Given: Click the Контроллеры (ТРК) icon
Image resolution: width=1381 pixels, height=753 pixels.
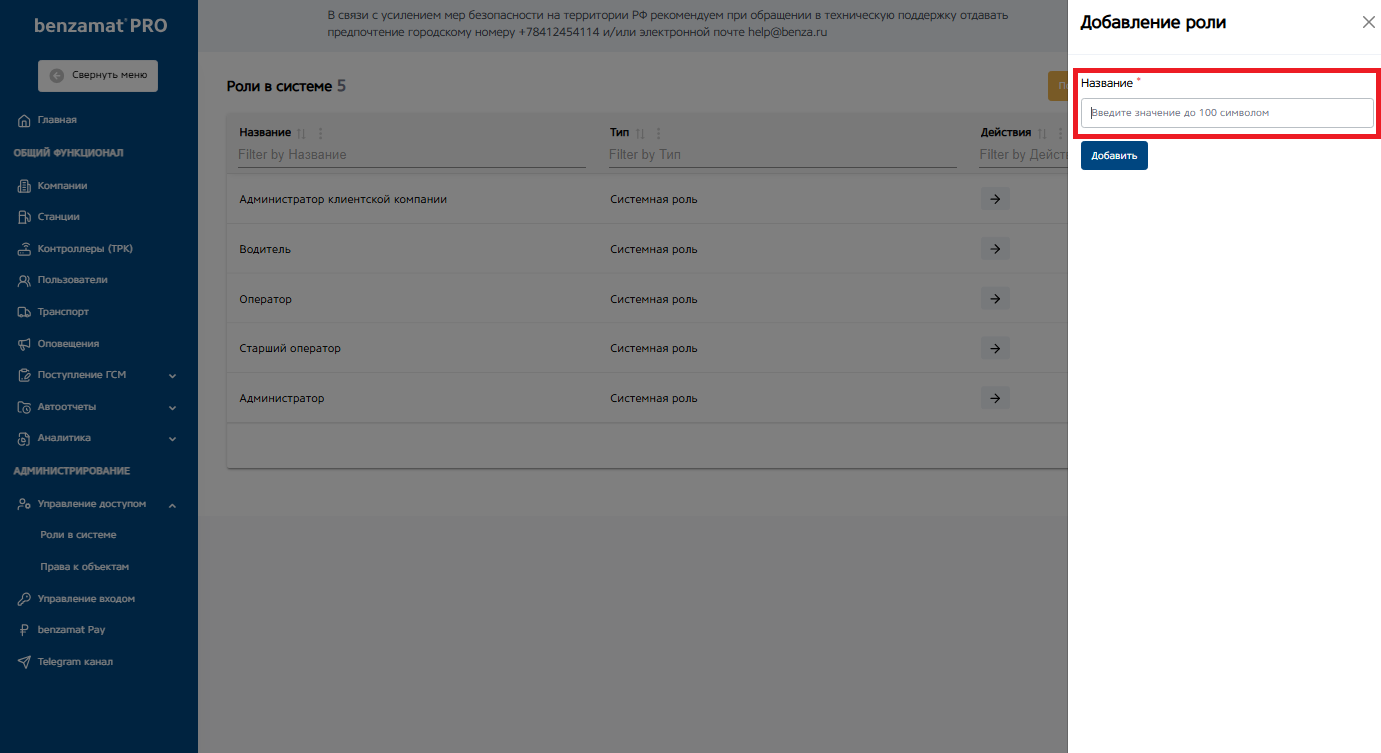Looking at the screenshot, I should click(x=25, y=249).
